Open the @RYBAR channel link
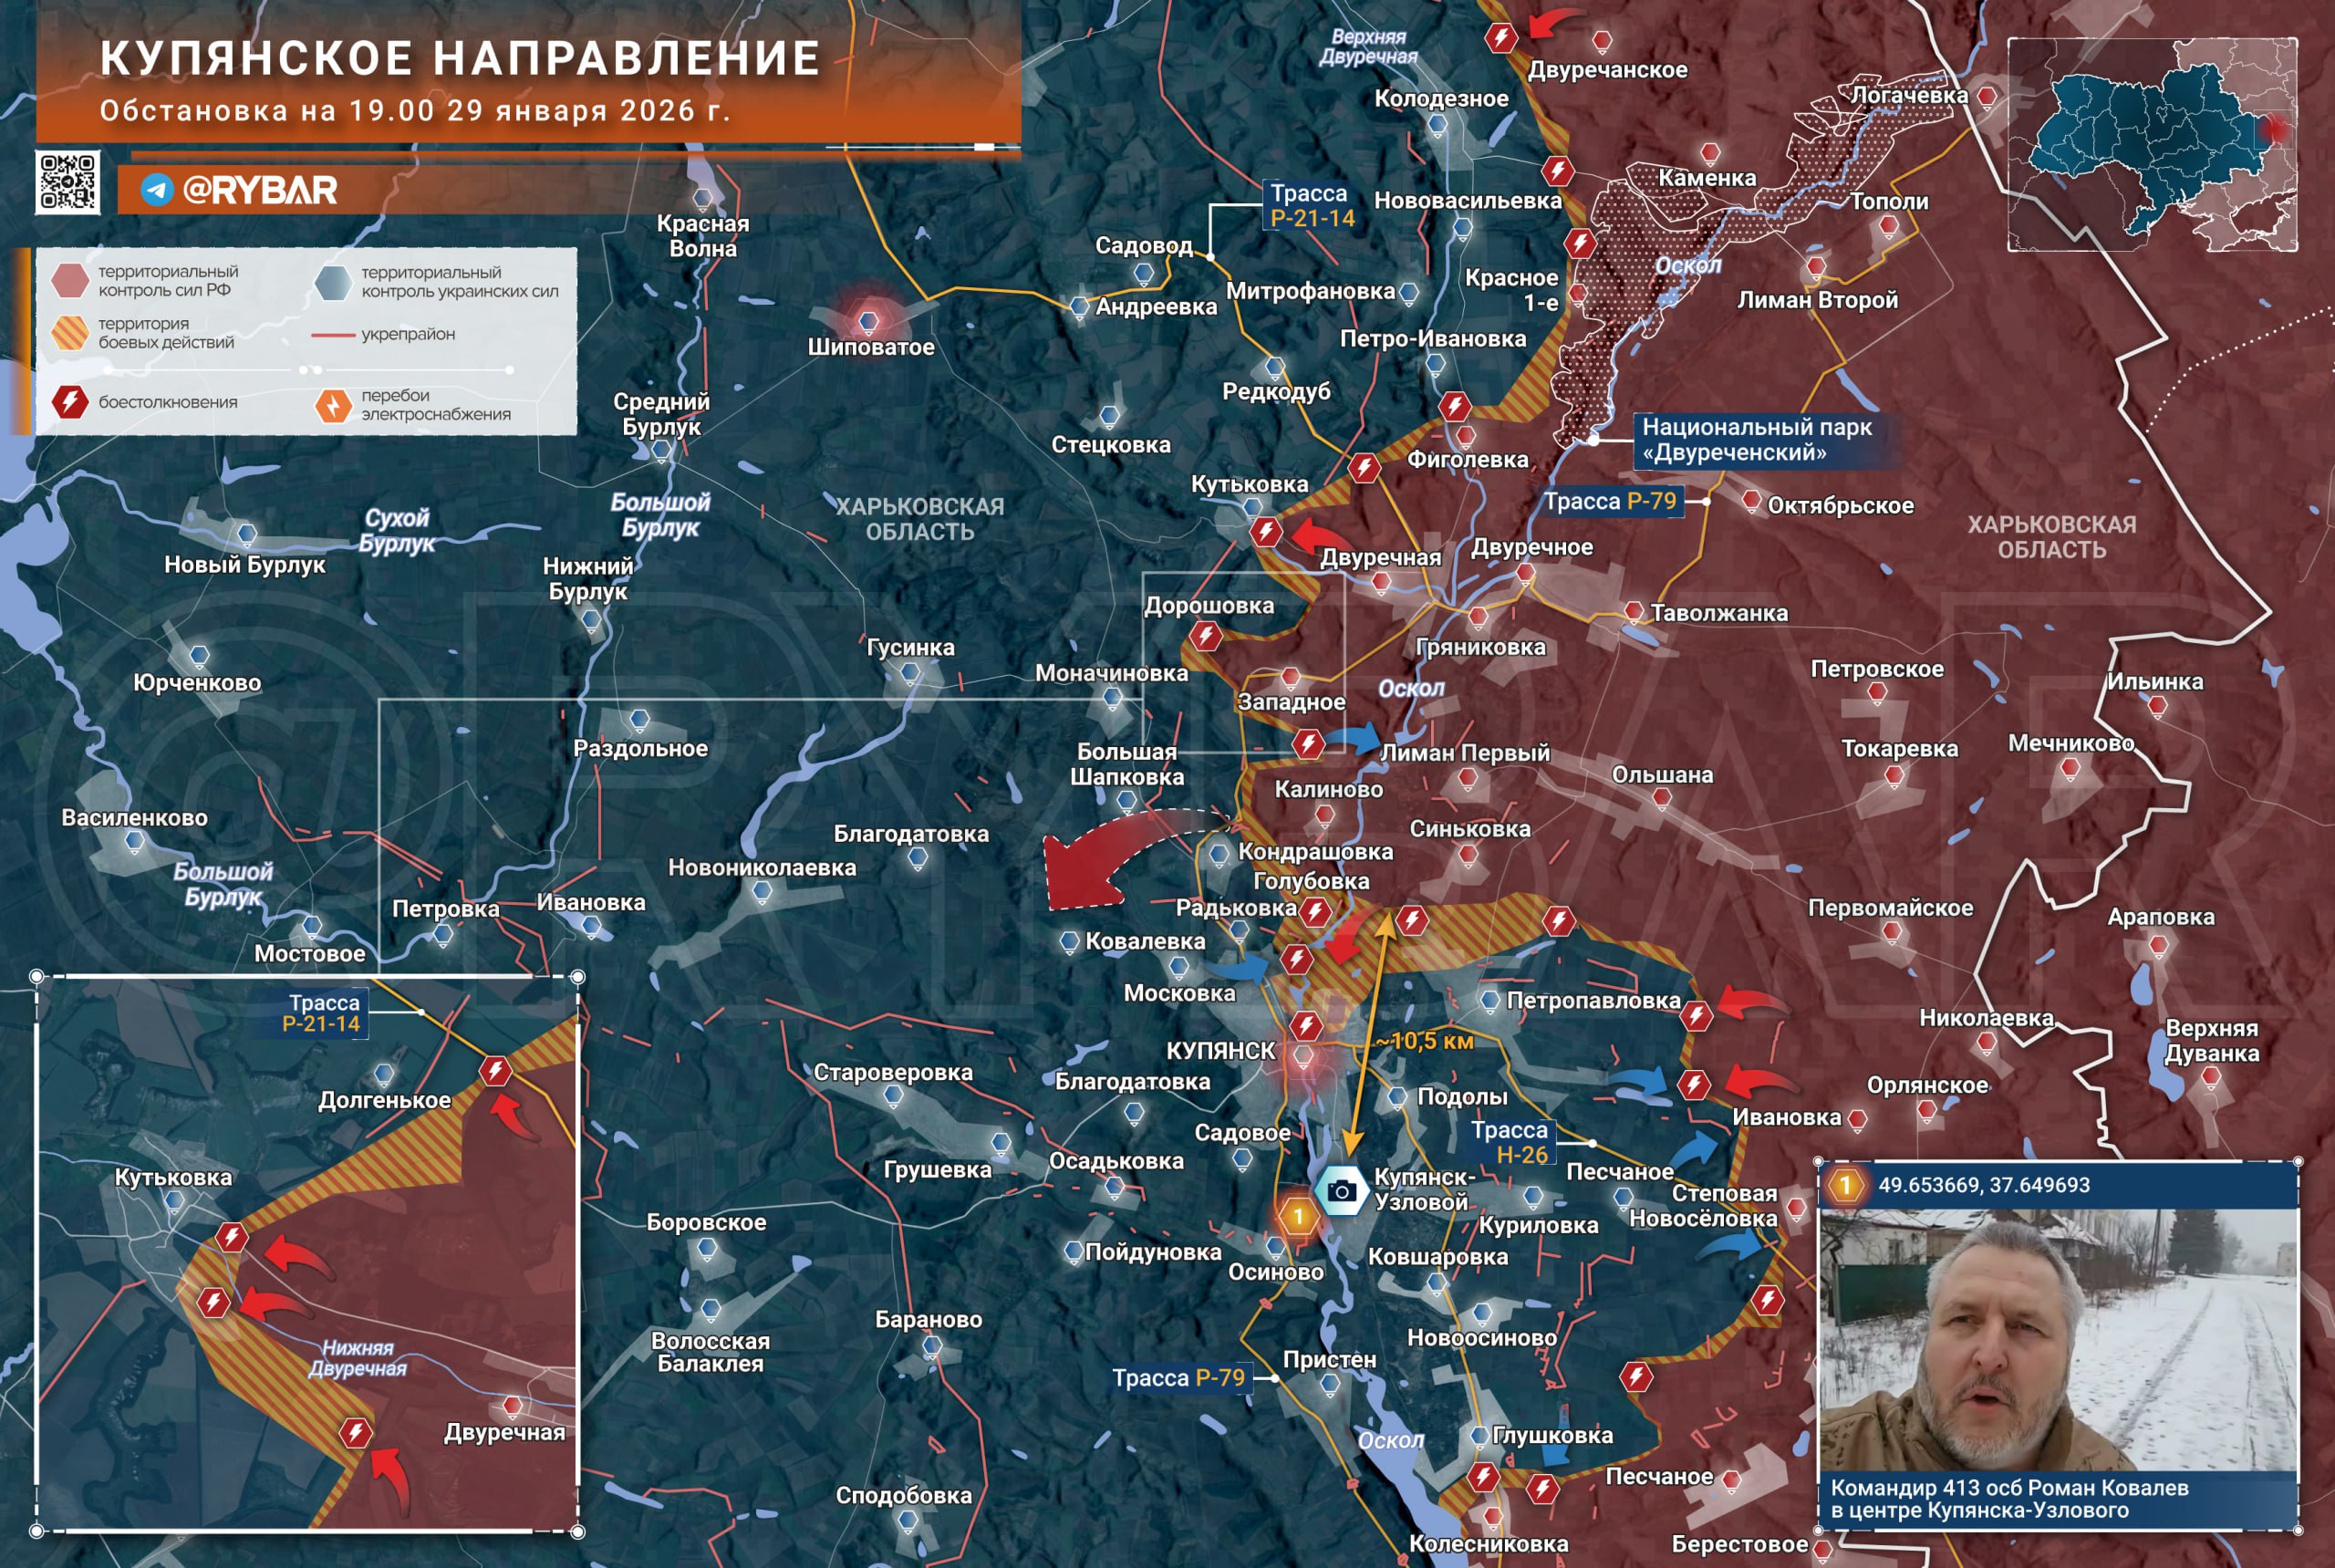The image size is (2335, 1568). 259,190
